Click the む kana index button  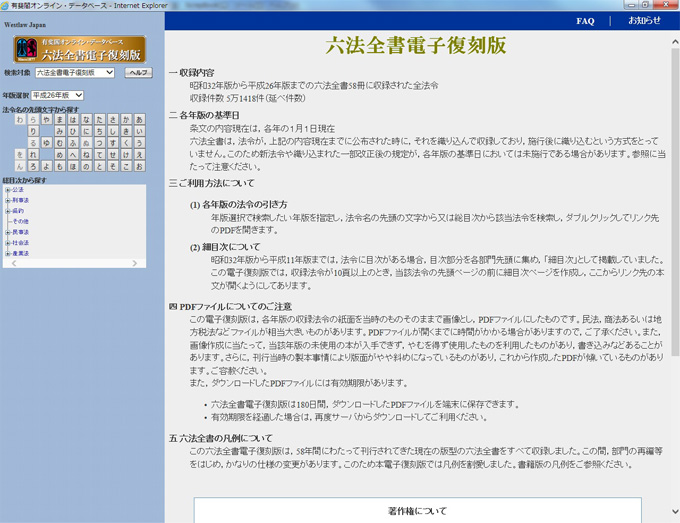(60, 143)
